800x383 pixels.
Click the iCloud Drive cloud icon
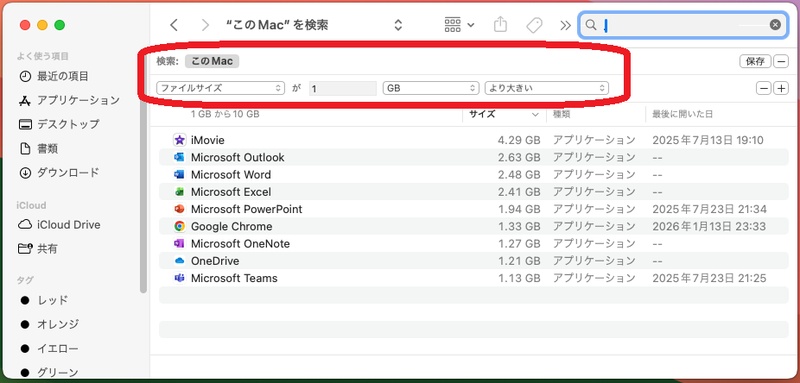pos(25,225)
